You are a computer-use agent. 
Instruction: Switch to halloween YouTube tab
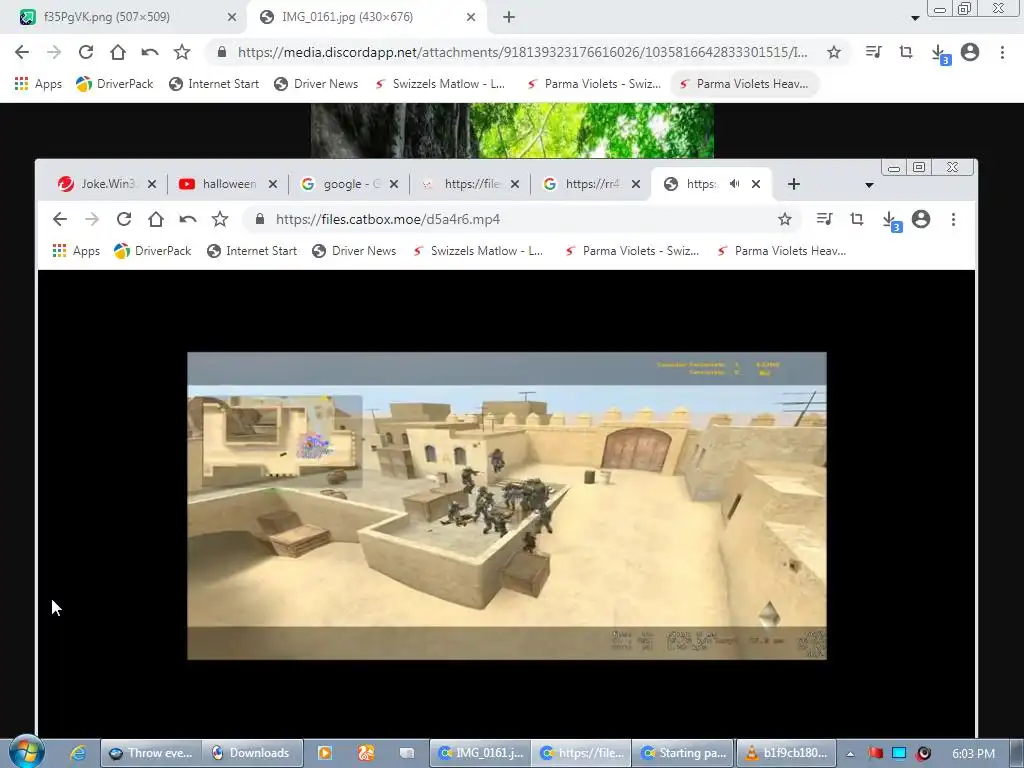click(x=227, y=184)
